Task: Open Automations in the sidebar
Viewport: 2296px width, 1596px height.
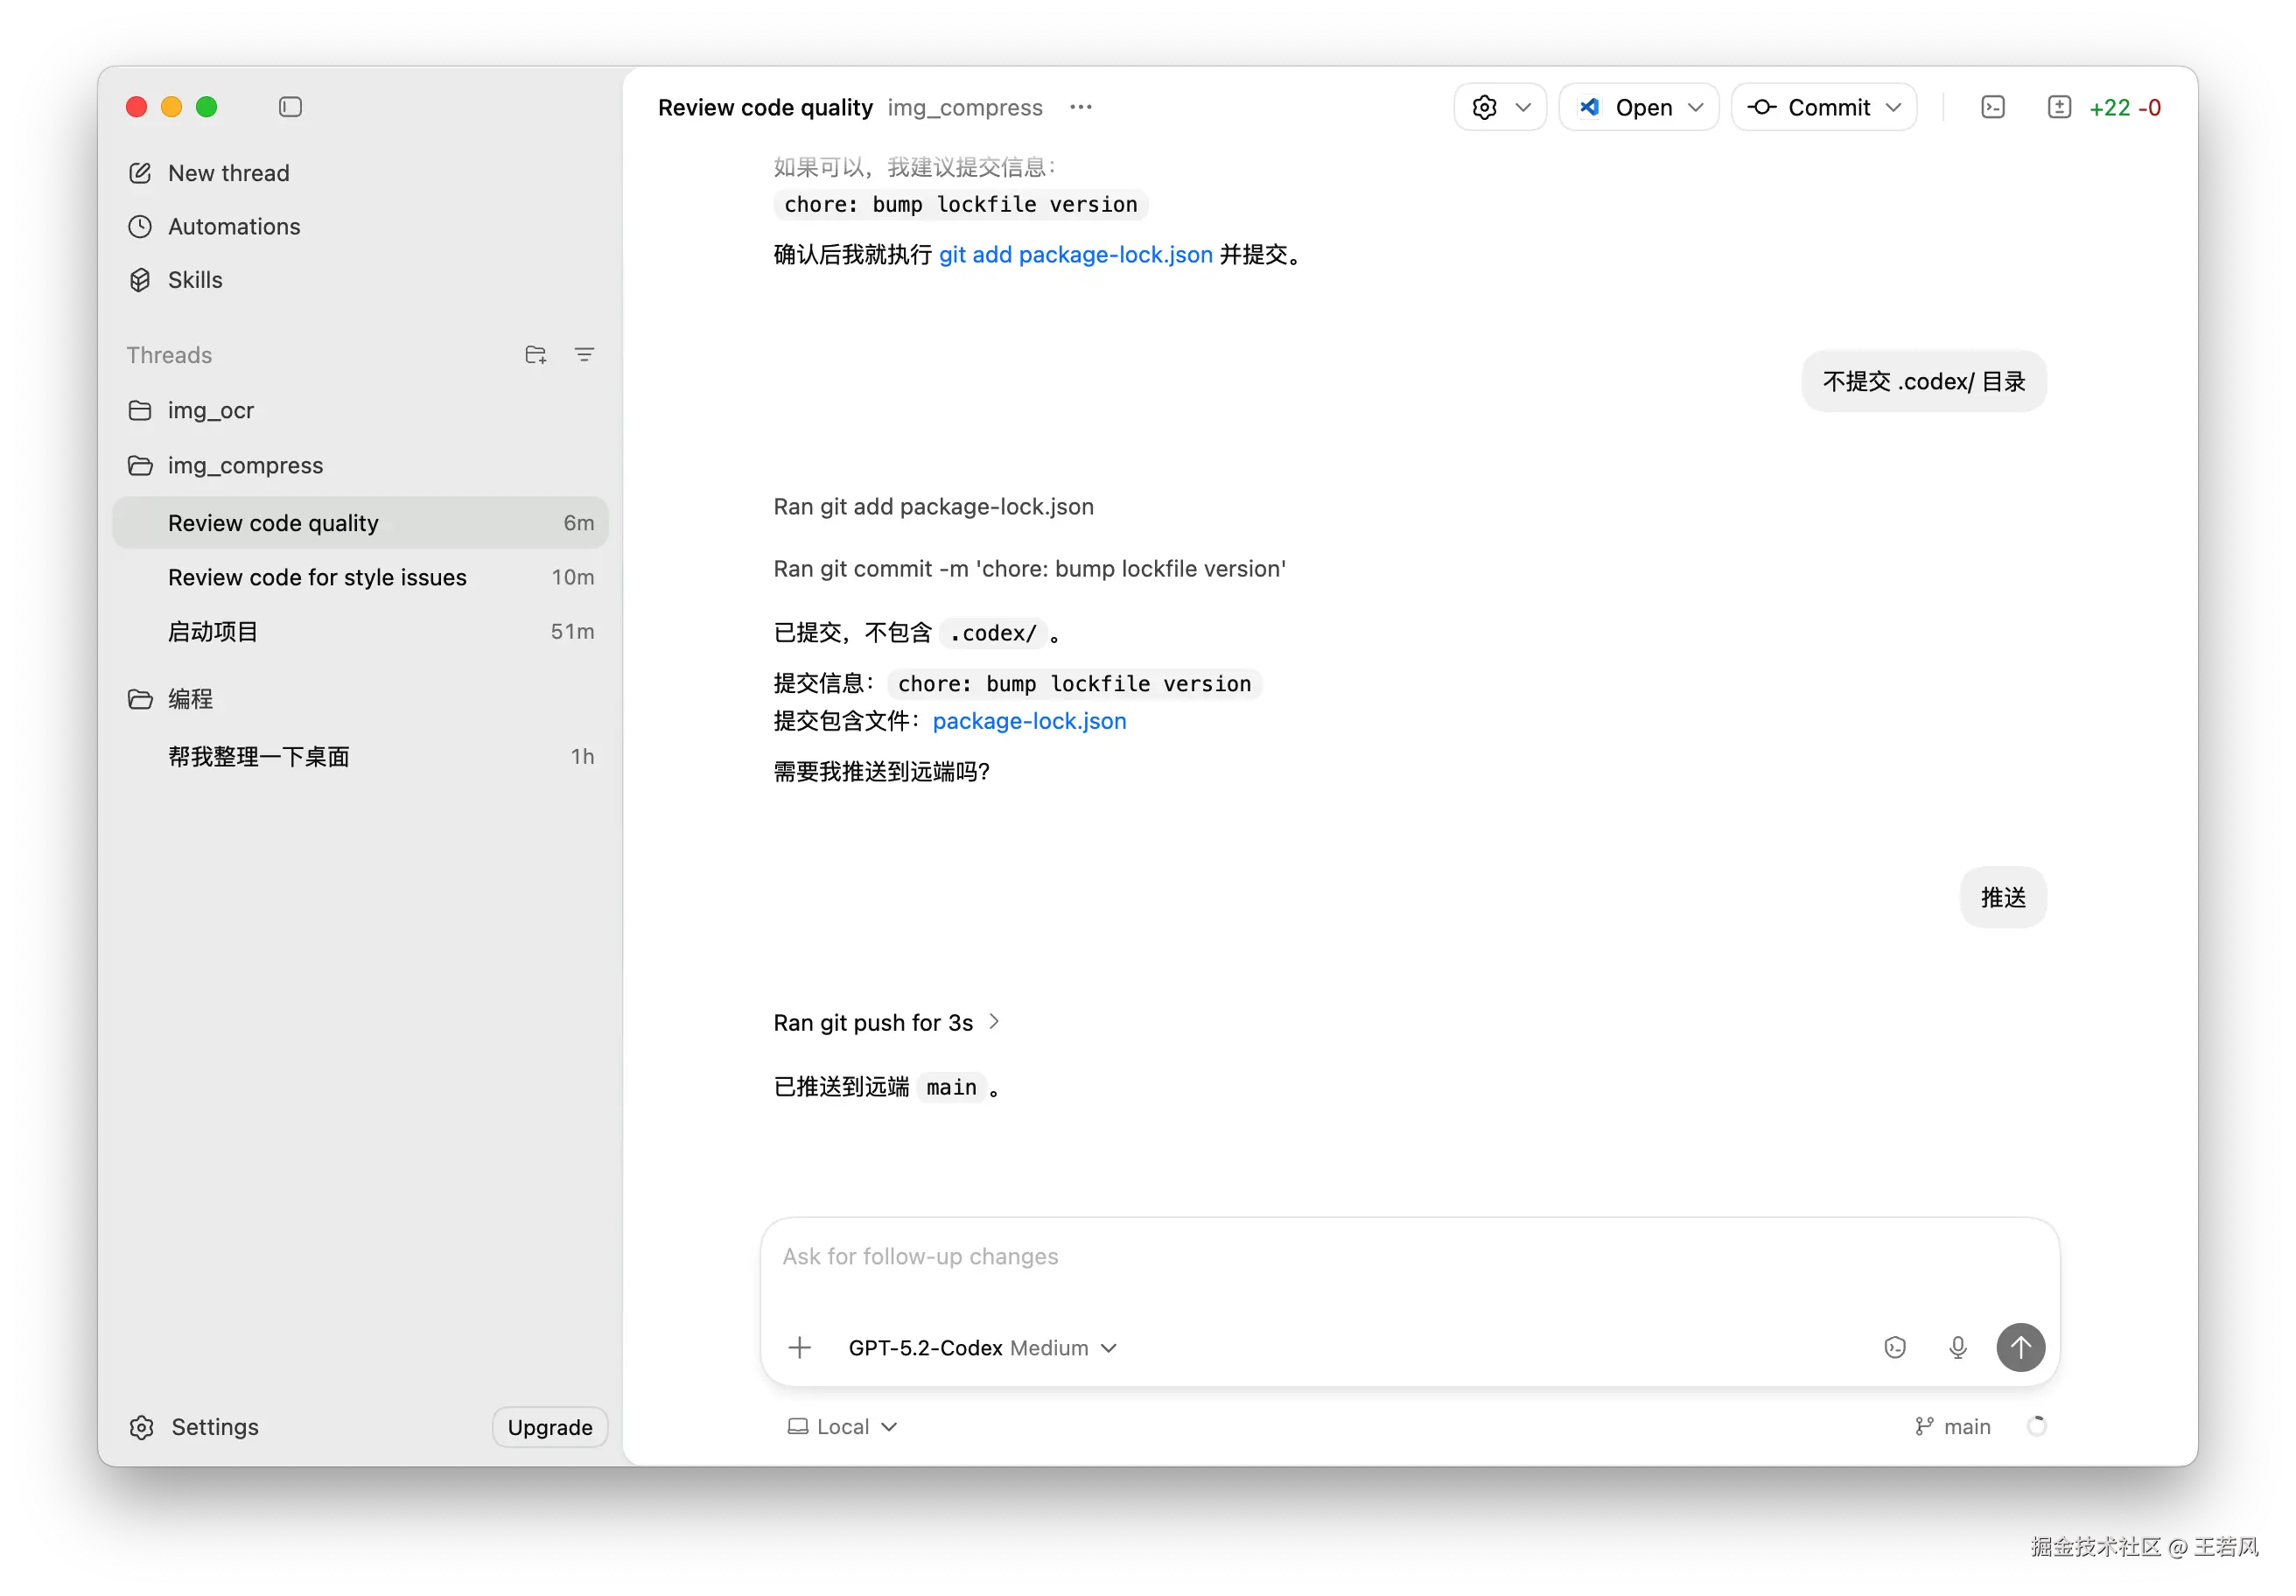Action: coord(233,227)
